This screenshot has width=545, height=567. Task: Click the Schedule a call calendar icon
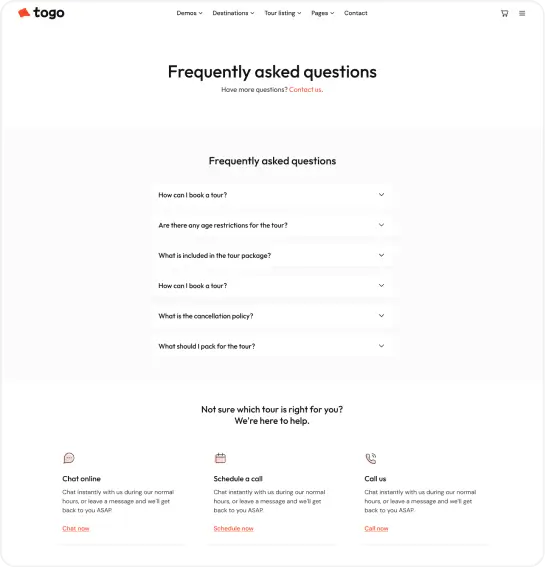pyautogui.click(x=220, y=458)
